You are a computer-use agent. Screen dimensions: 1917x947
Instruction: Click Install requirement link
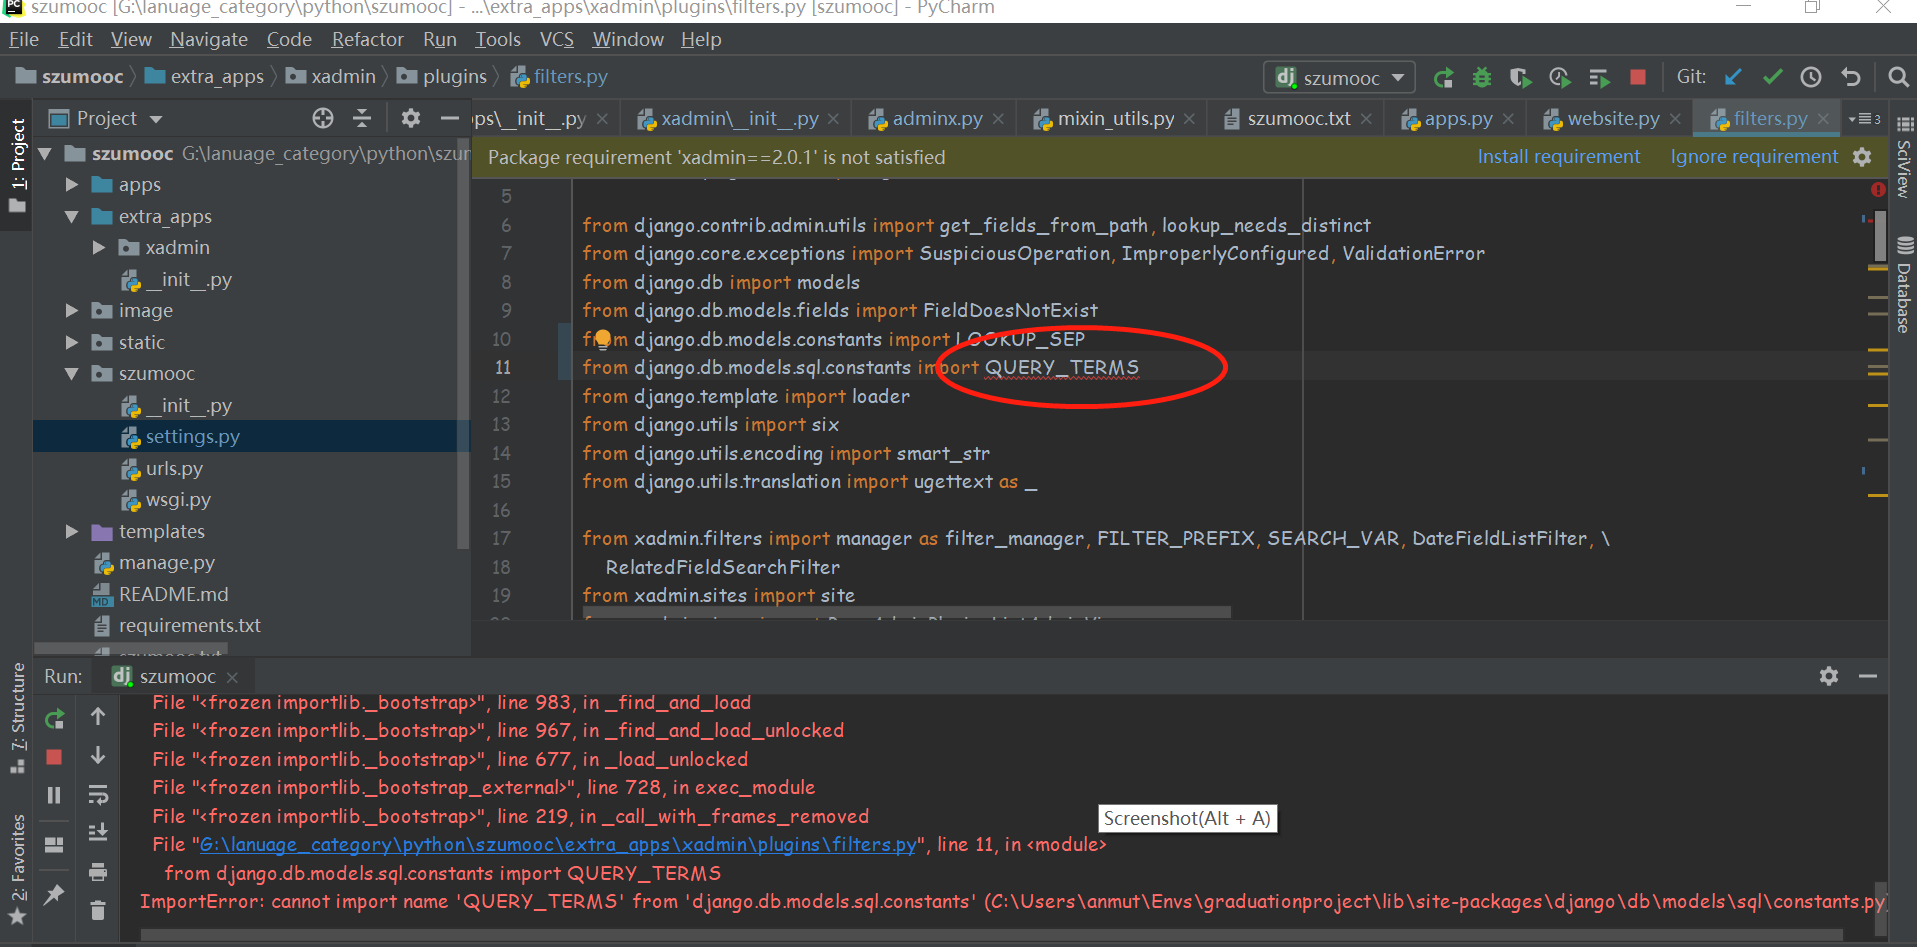[1559, 156]
